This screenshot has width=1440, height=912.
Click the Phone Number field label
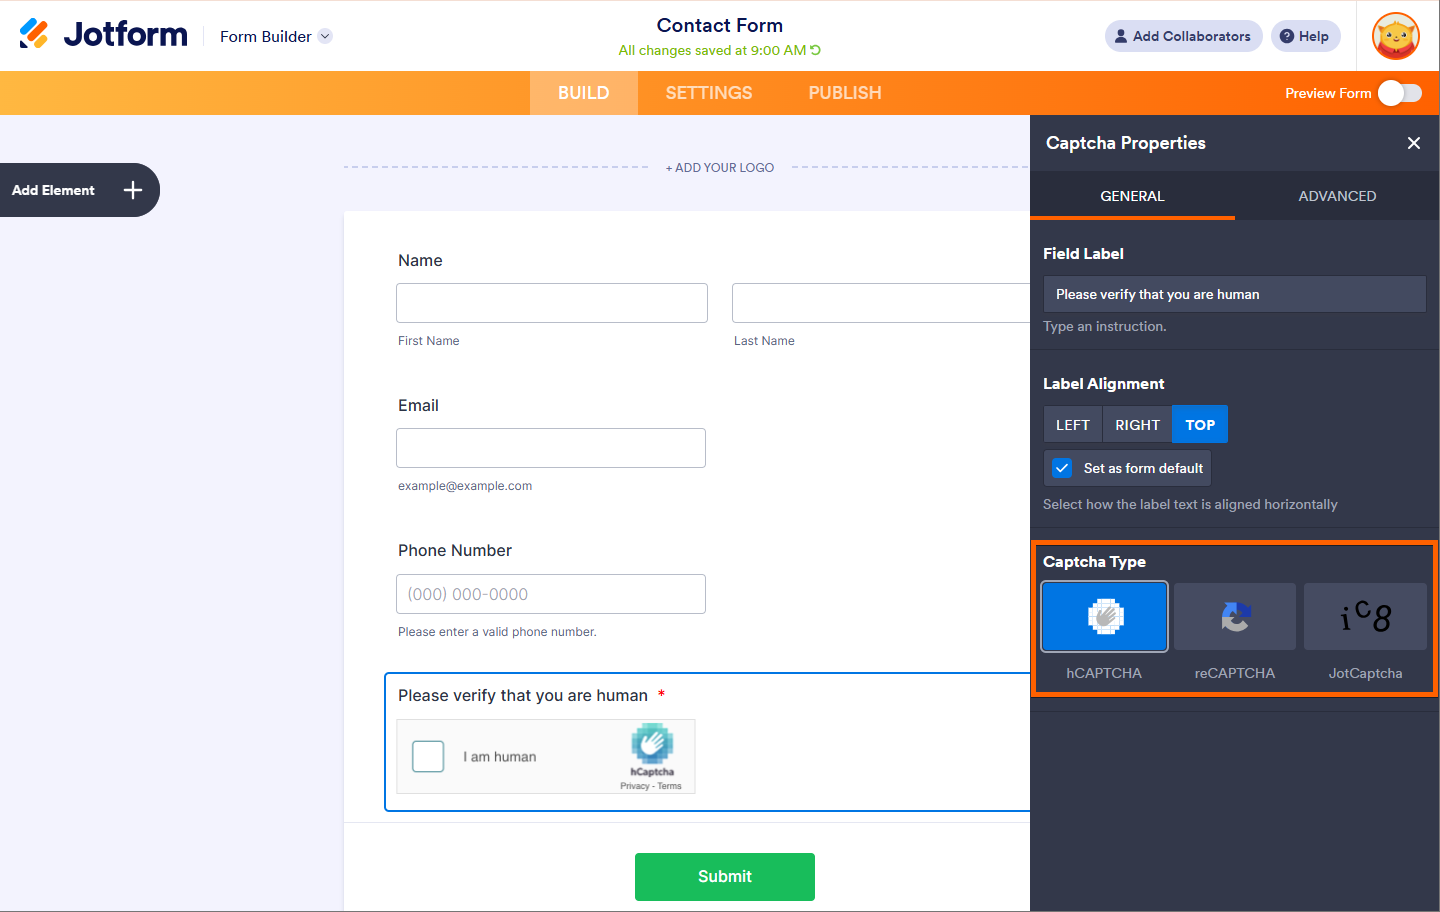point(455,550)
